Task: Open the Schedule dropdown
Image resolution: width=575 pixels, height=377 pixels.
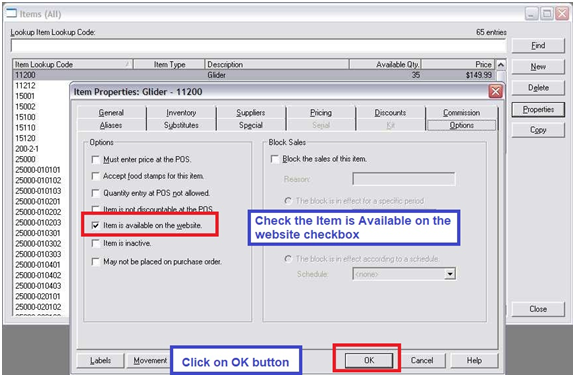Action: click(450, 274)
